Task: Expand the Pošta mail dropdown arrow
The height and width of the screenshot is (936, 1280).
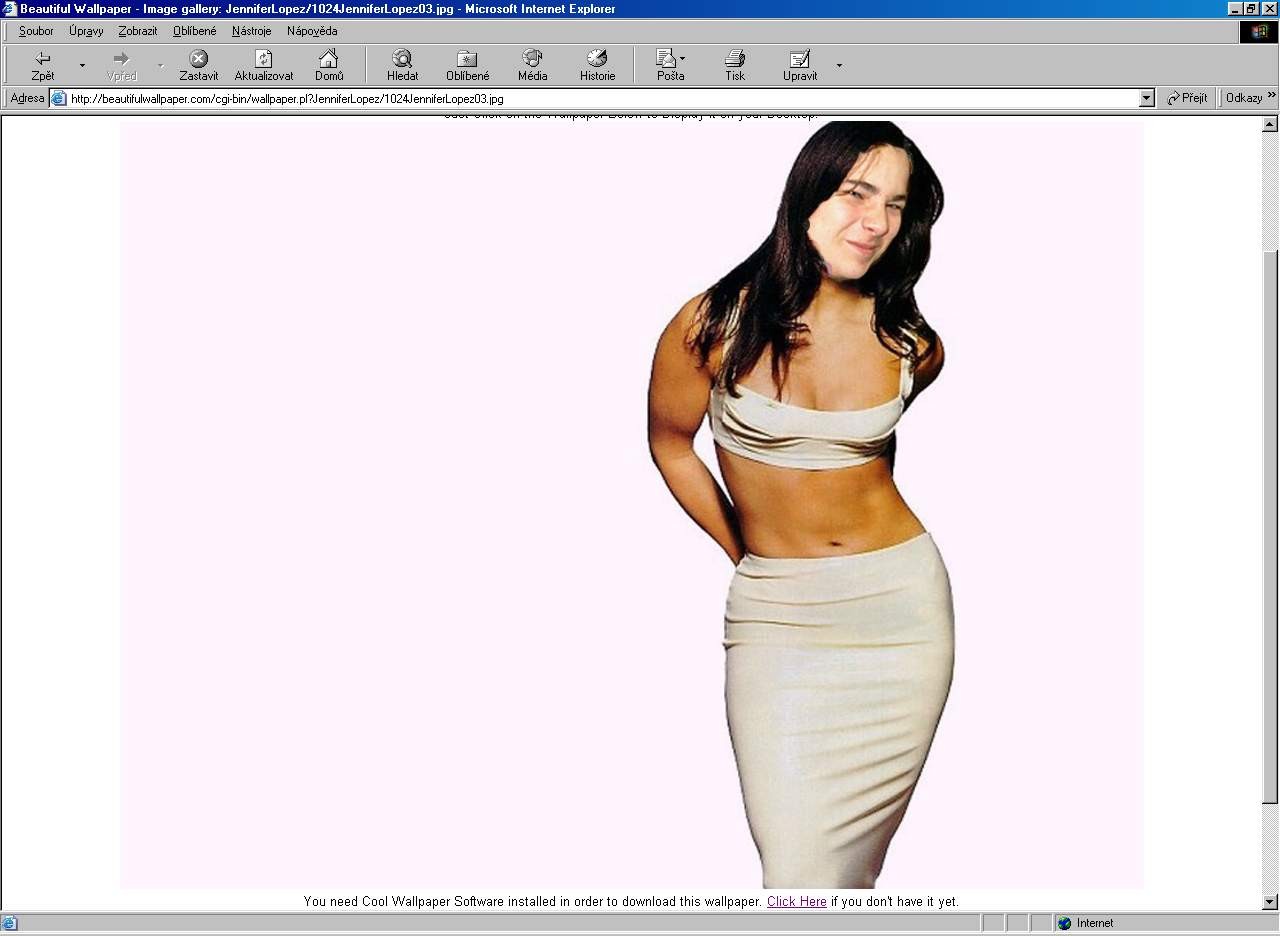Action: coord(683,58)
